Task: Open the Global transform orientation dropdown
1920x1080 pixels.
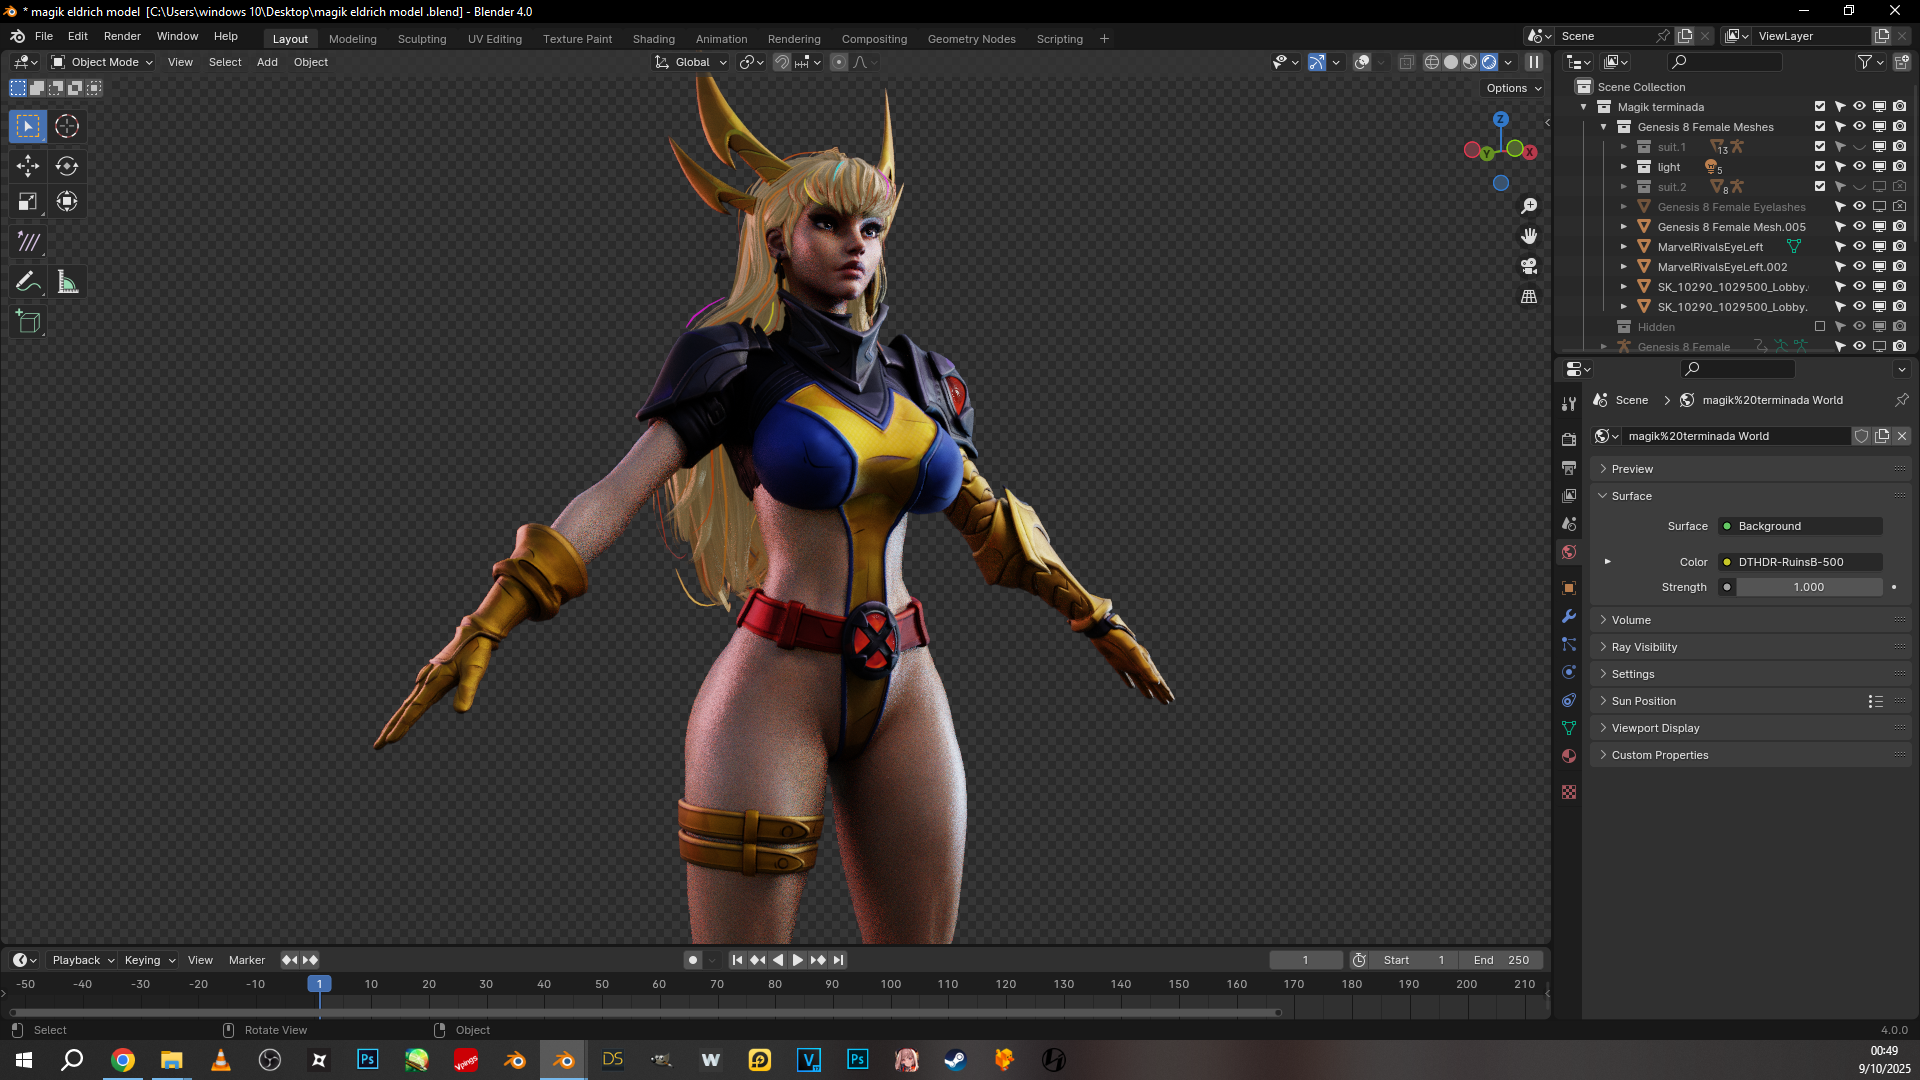Action: click(691, 62)
